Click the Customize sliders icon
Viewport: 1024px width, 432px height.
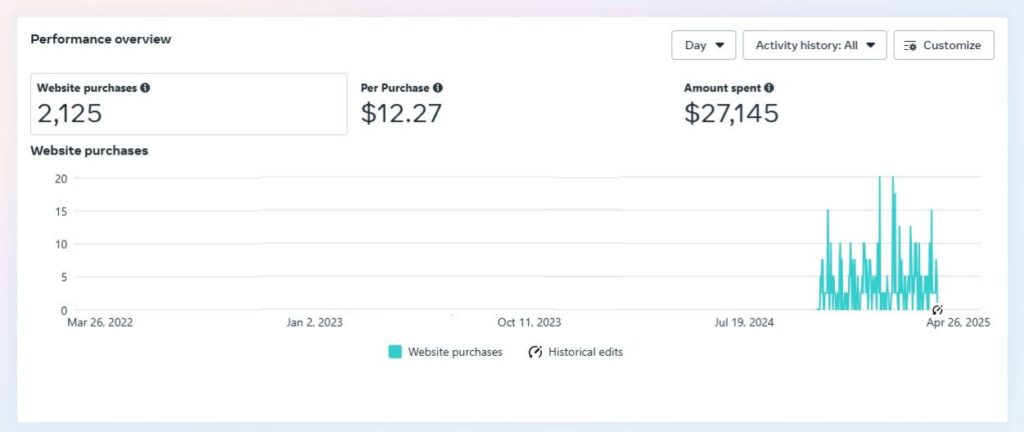[910, 46]
